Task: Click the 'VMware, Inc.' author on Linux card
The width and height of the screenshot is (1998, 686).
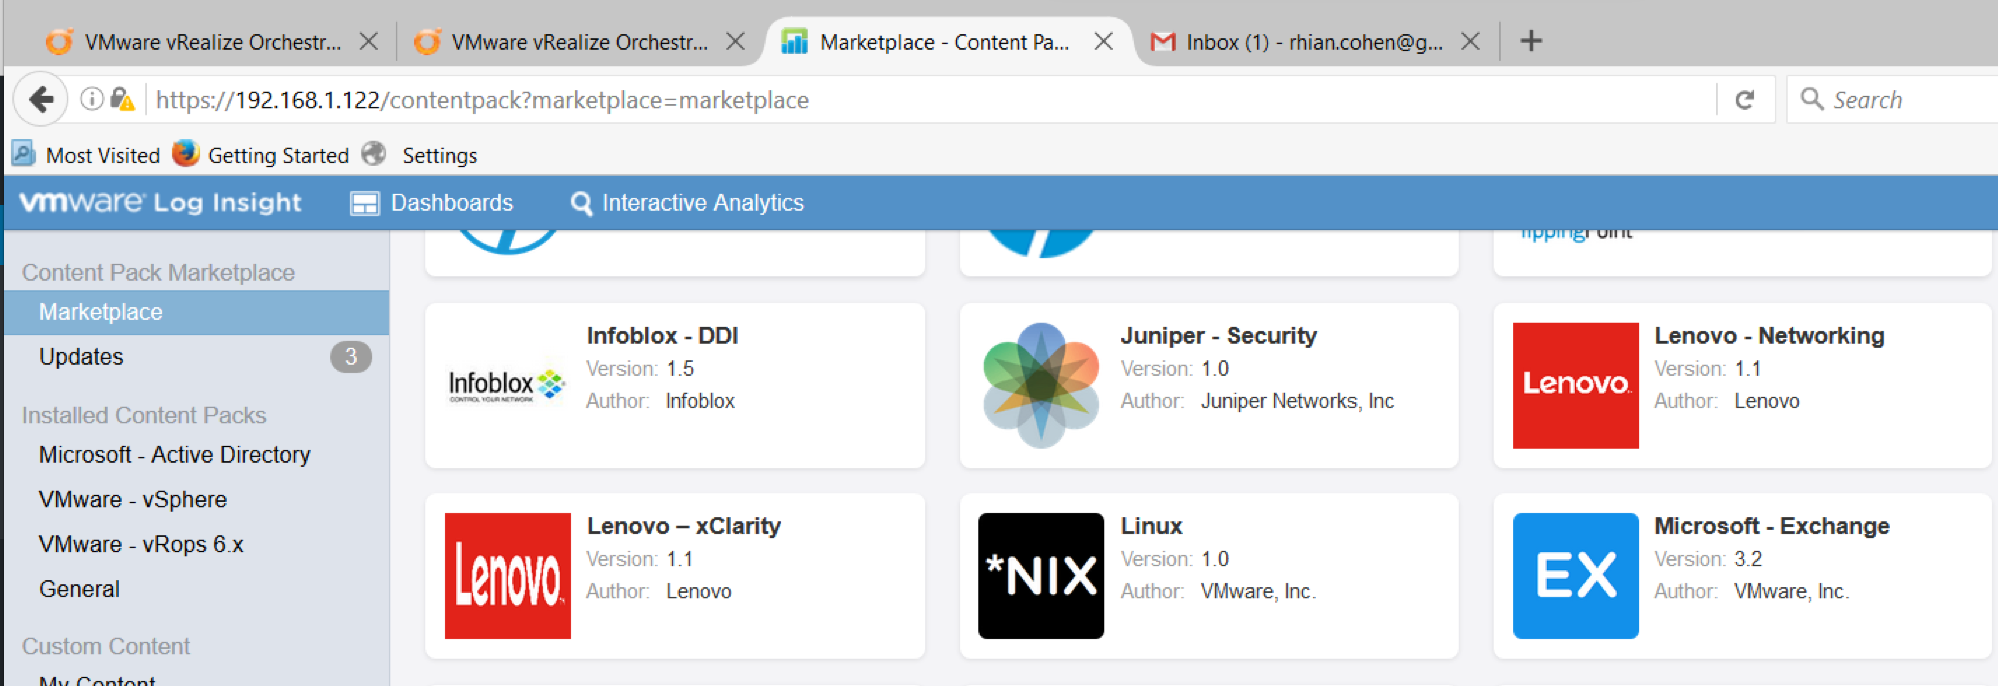Action: pyautogui.click(x=1258, y=591)
